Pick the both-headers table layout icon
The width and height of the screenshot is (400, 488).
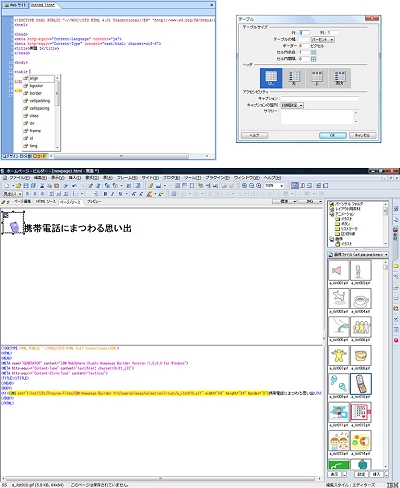pyautogui.click(x=340, y=78)
